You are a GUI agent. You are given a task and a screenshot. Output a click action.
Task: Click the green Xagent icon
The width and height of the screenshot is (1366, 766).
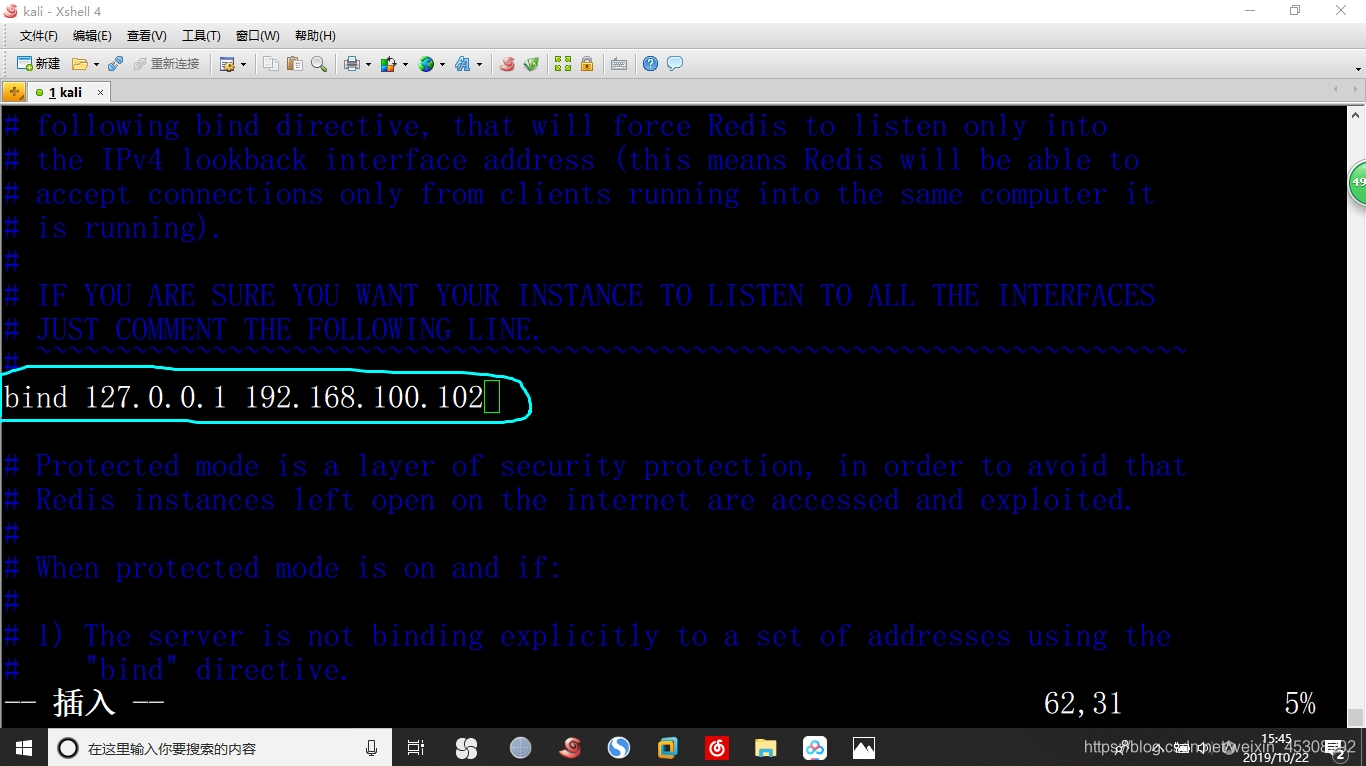tap(531, 64)
